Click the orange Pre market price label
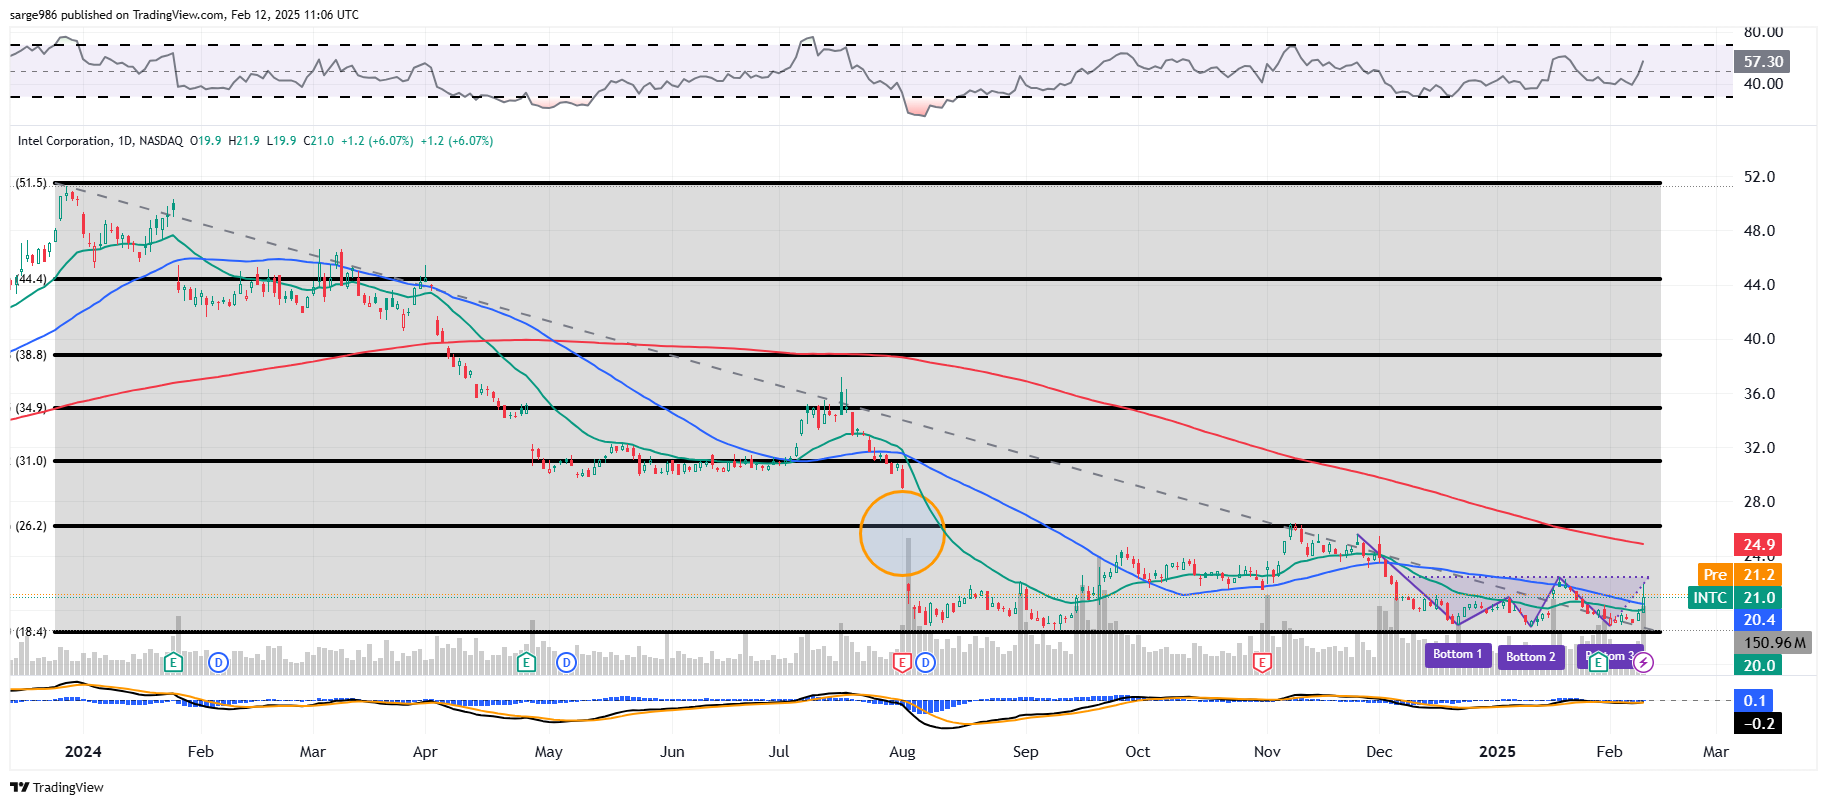Viewport: 1827px width, 805px height. (1715, 575)
